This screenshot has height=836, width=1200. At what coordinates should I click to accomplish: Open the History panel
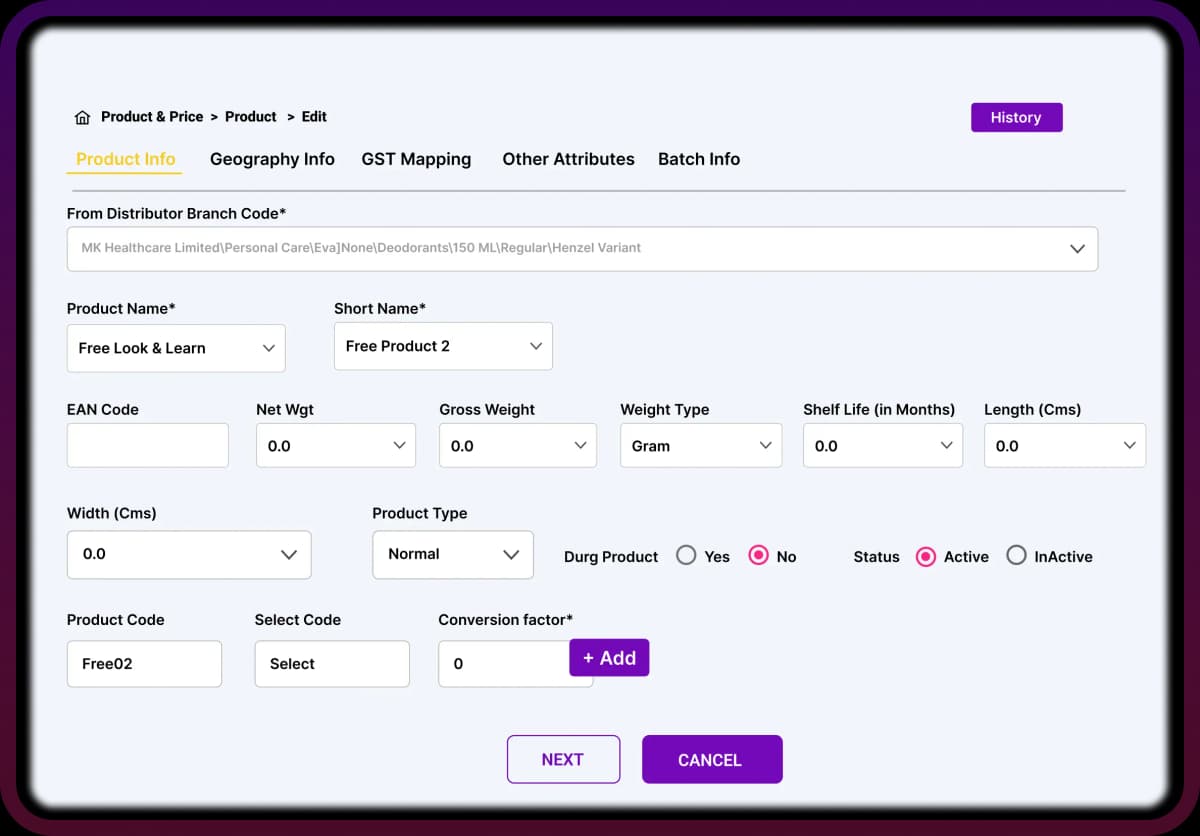pos(1016,117)
